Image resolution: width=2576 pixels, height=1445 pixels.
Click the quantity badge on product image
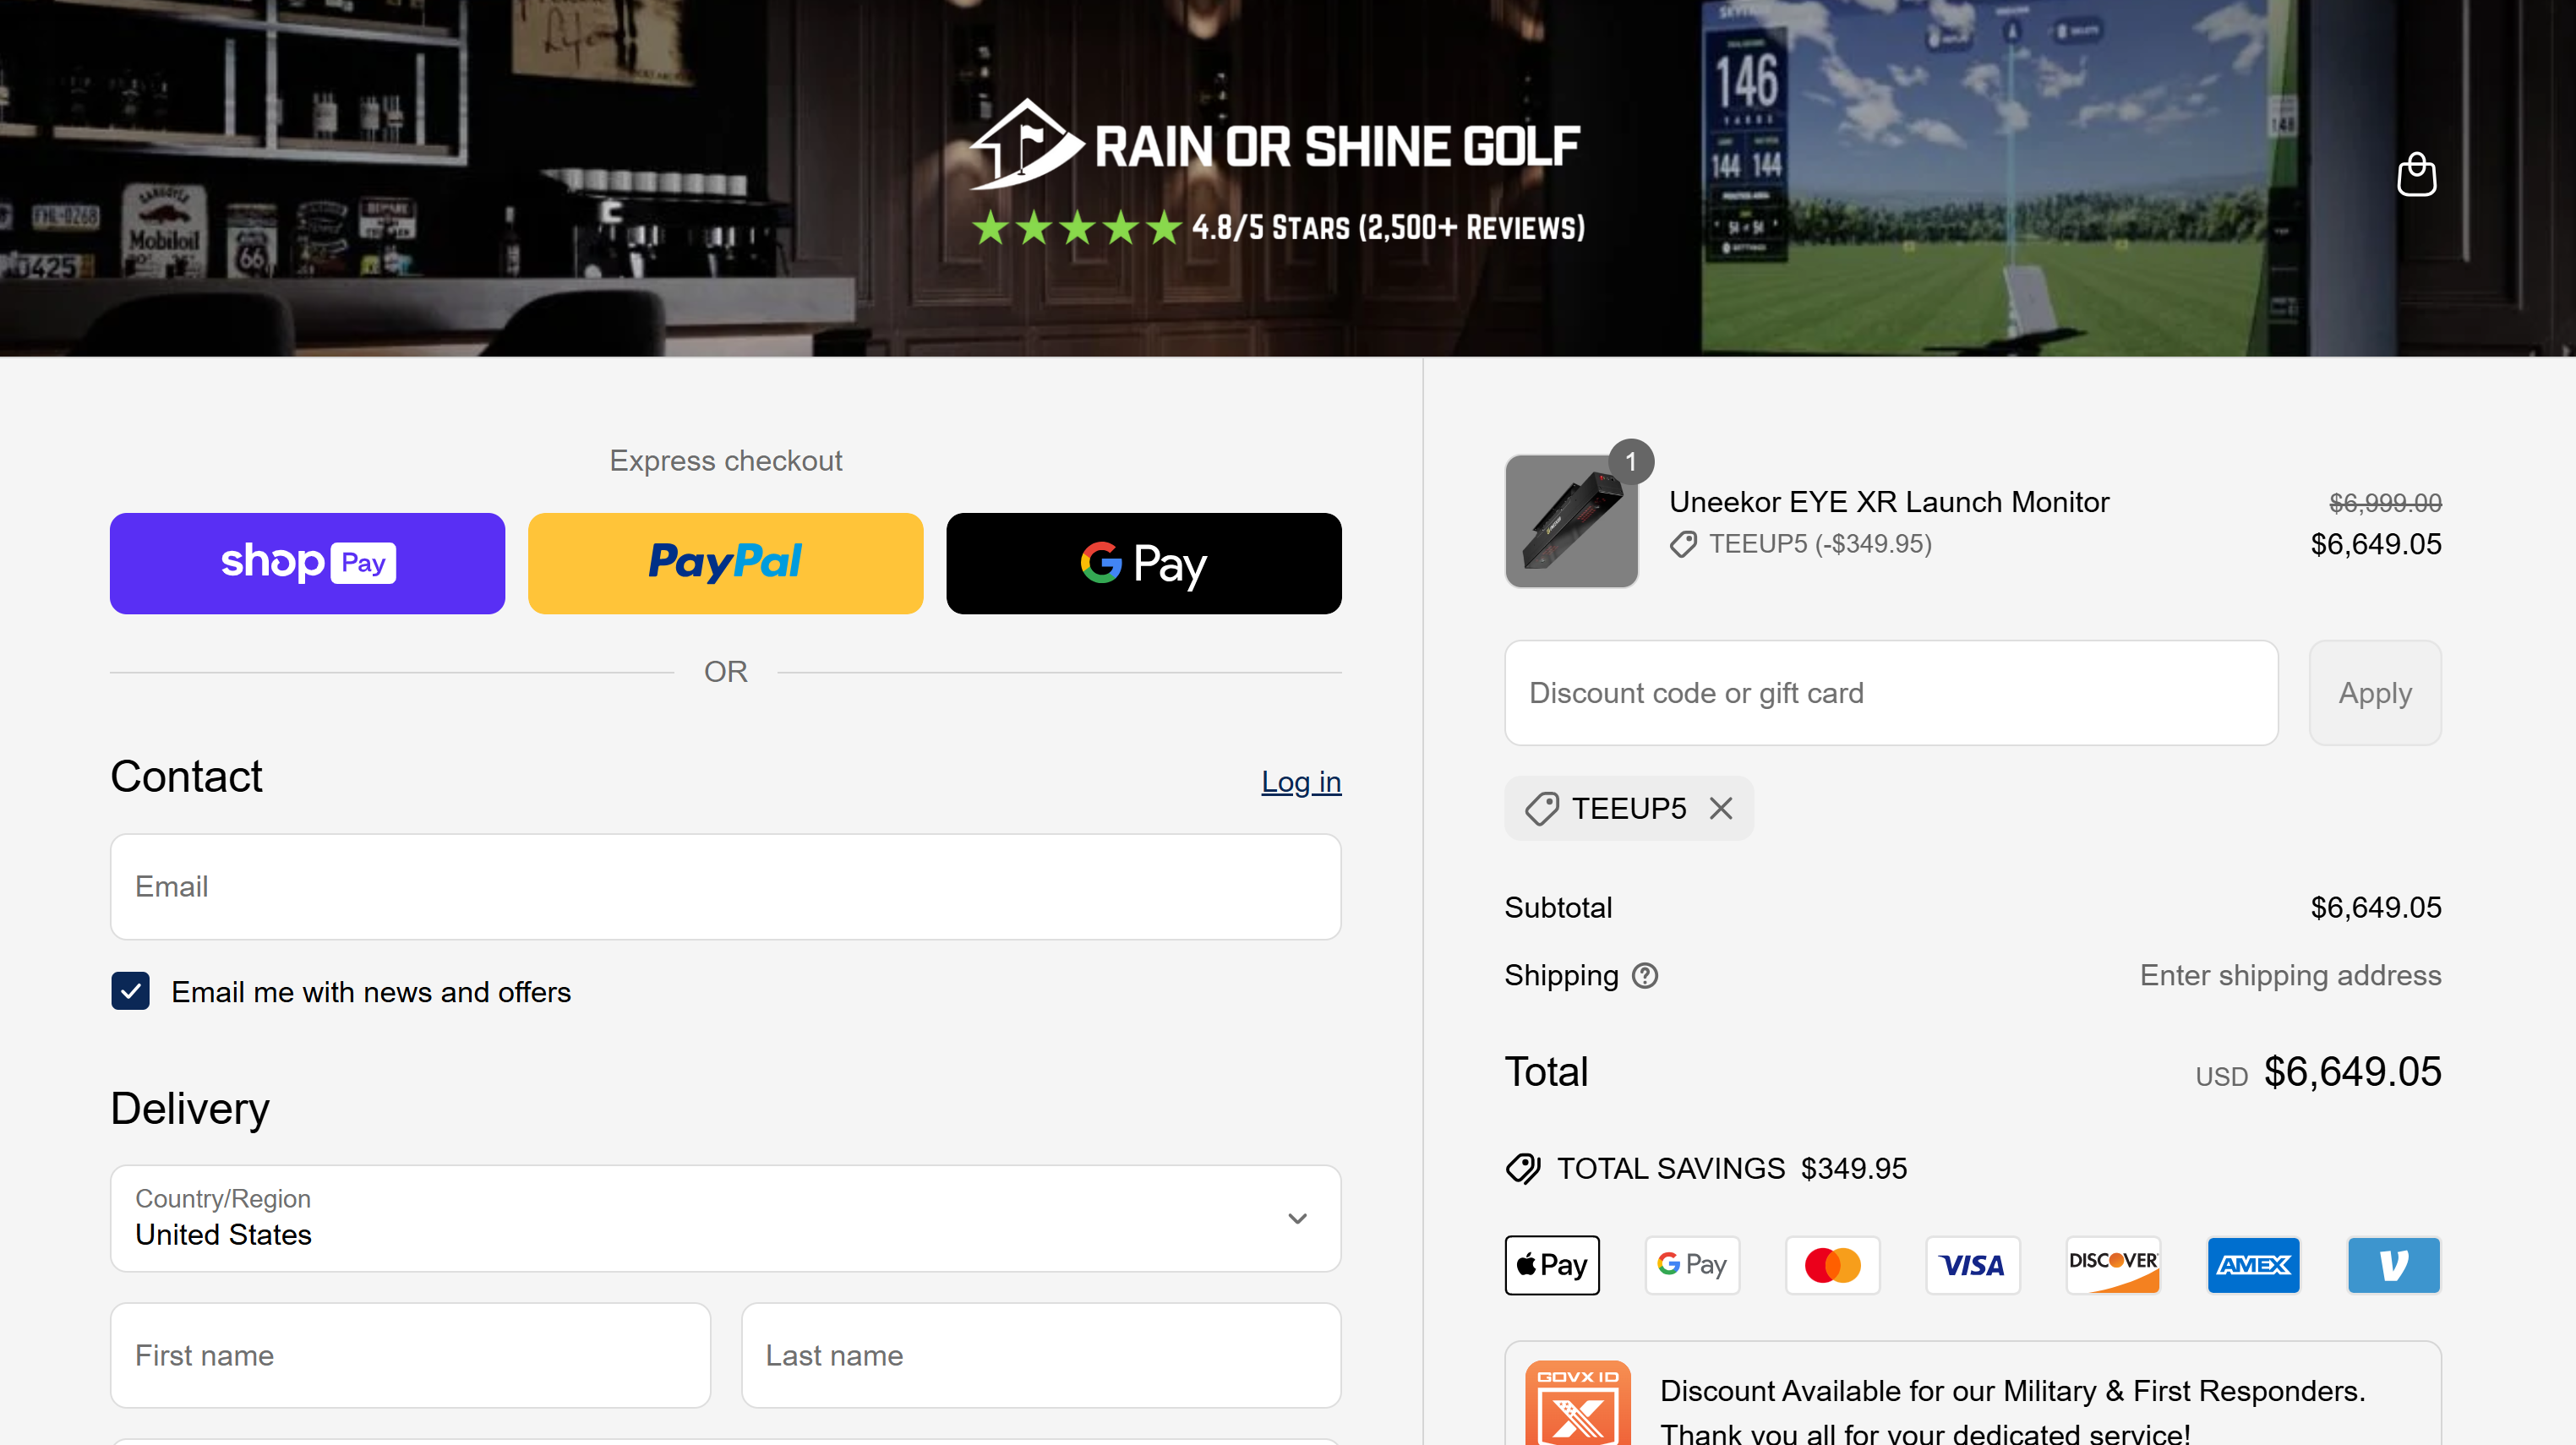click(1631, 462)
